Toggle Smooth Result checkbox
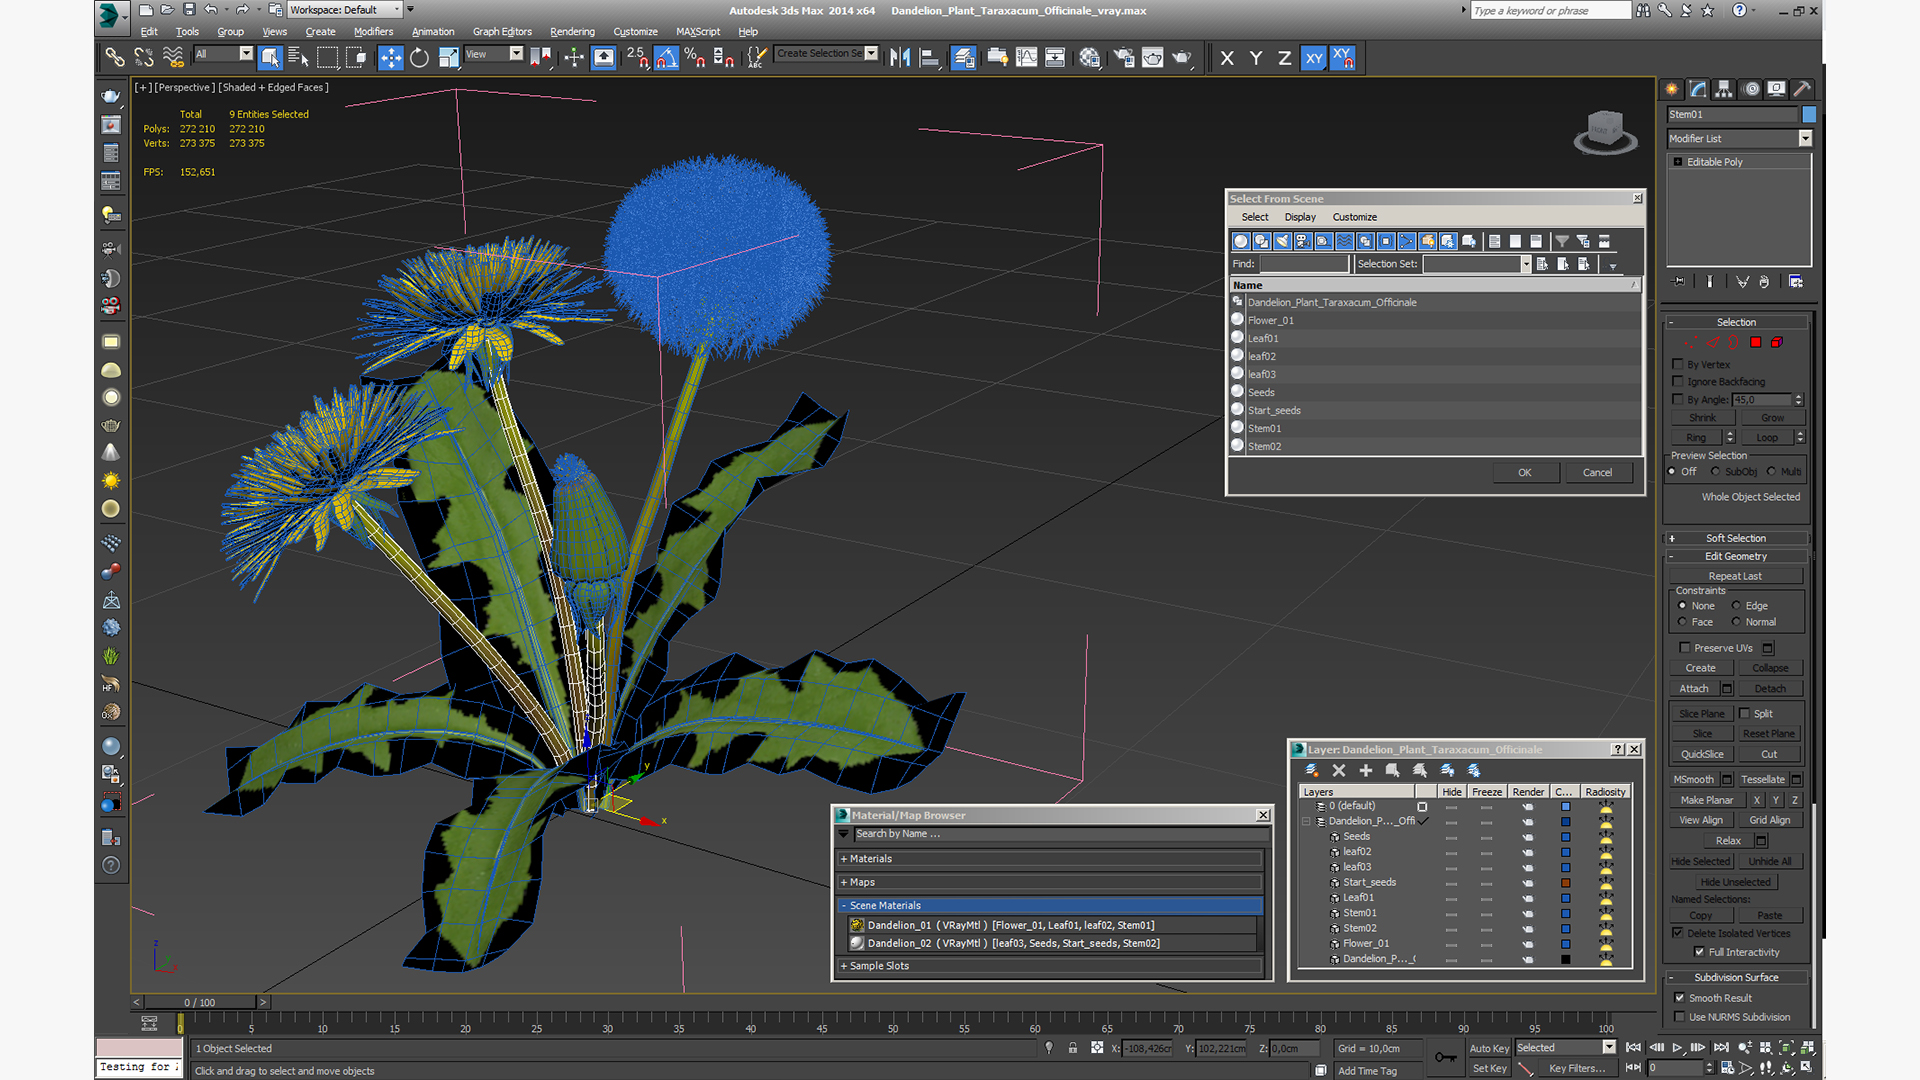 click(x=1680, y=998)
